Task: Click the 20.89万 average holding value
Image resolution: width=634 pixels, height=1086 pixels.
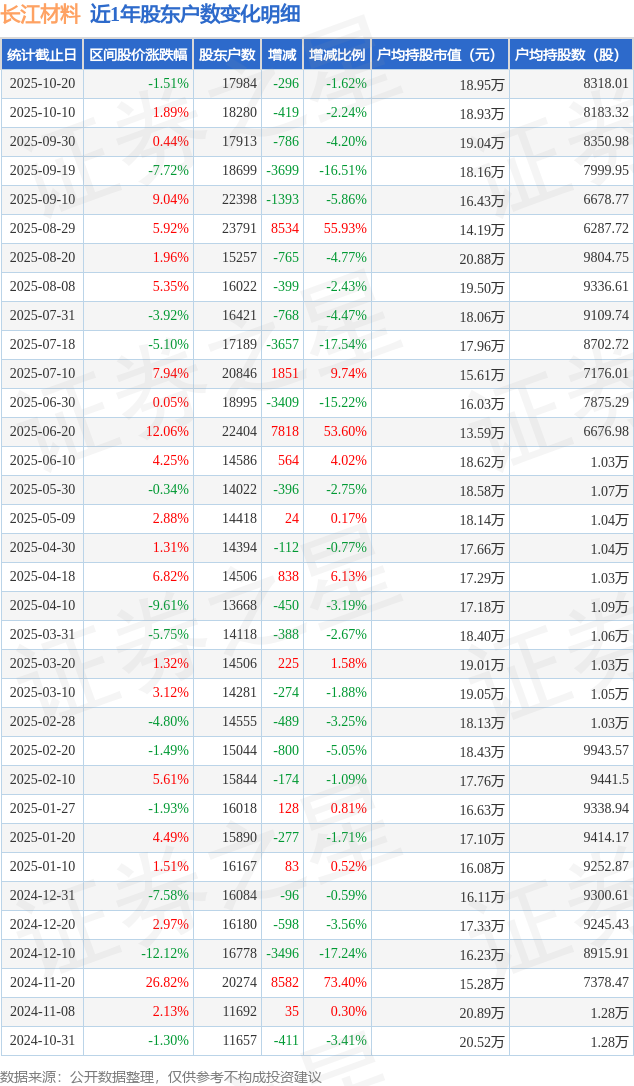Action: (481, 1013)
